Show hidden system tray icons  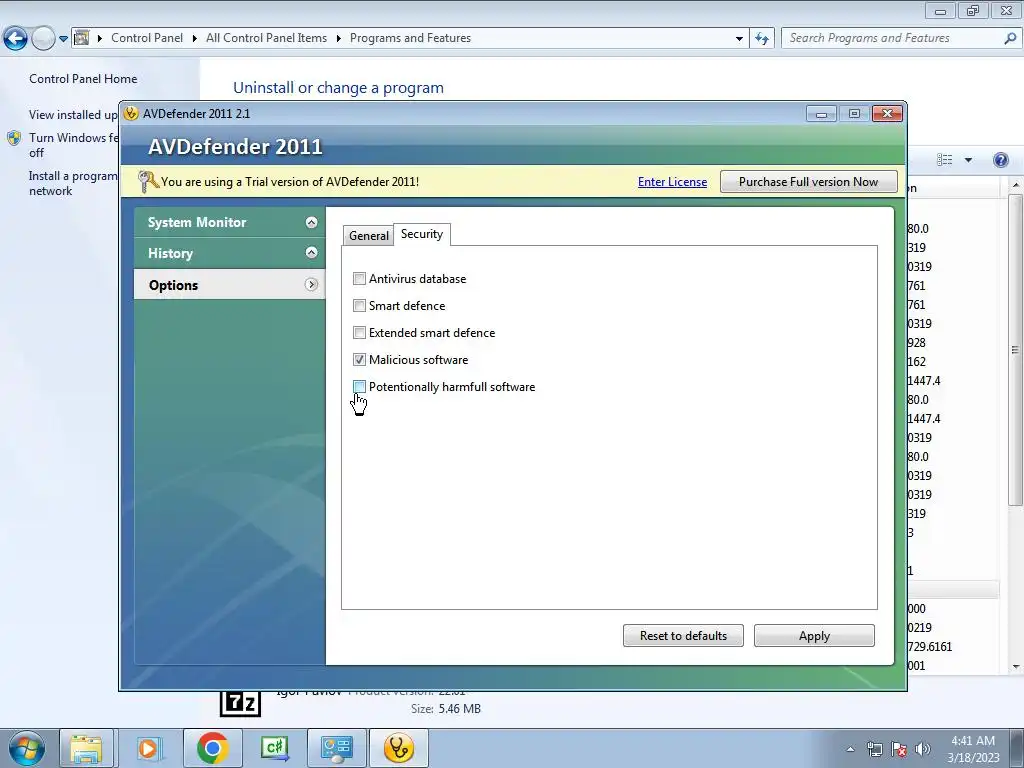click(850, 749)
